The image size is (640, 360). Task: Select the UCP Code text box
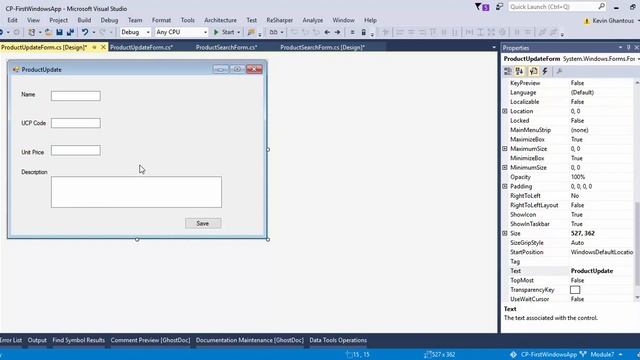click(76, 123)
